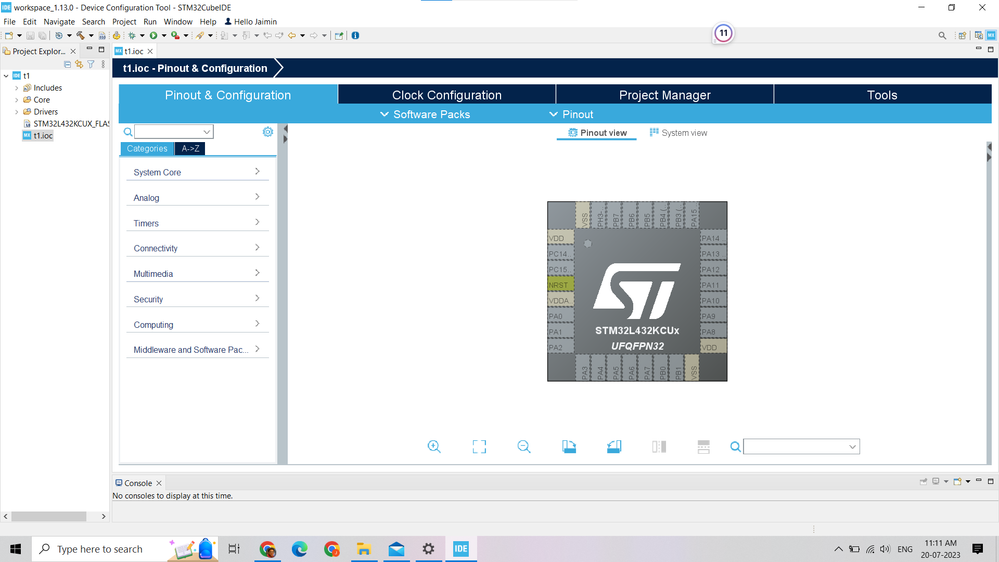This screenshot has height=562, width=999.
Task: Open the Project Explorer filter icon
Action: [91, 64]
